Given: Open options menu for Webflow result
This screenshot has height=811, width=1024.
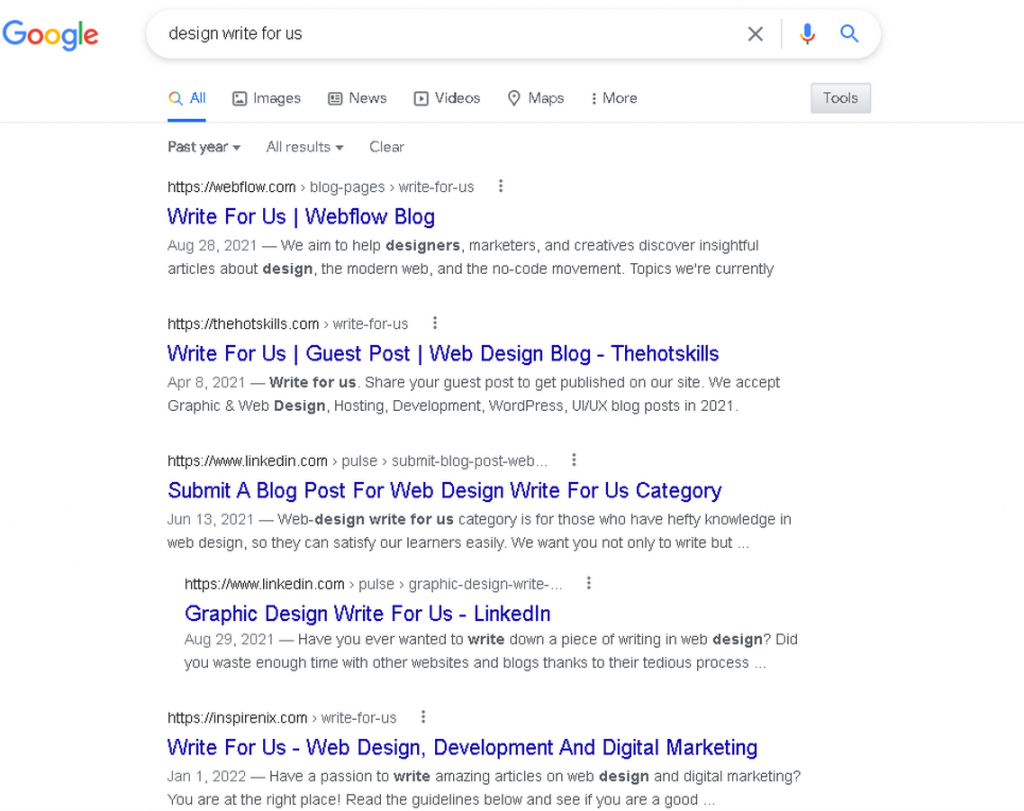Looking at the screenshot, I should click(501, 186).
